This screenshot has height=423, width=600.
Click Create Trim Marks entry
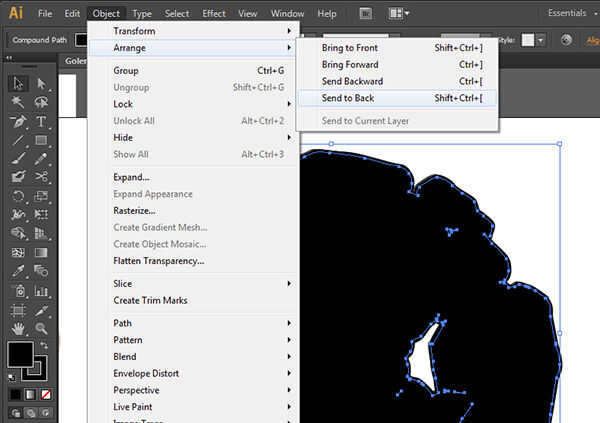pos(193,301)
